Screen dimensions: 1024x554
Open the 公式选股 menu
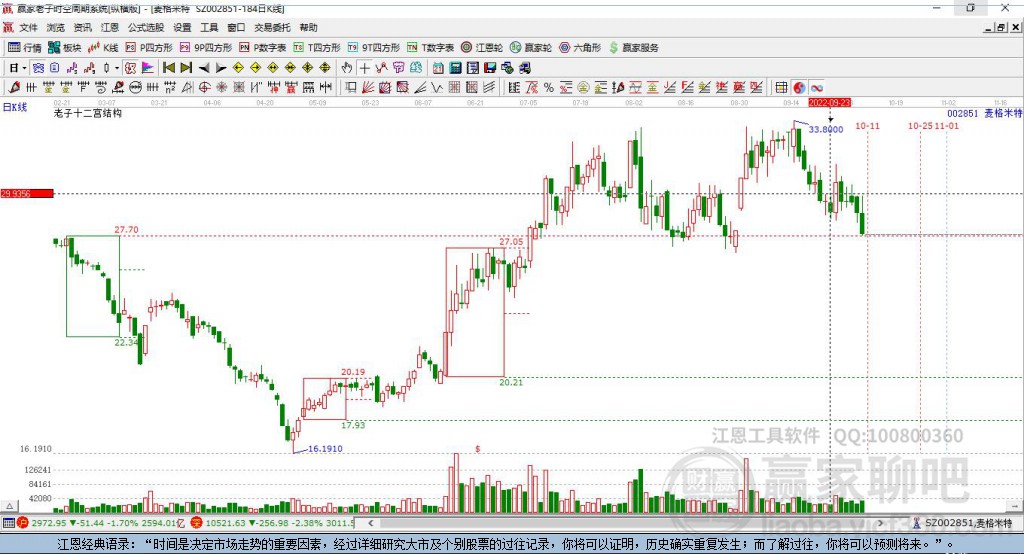click(x=146, y=27)
